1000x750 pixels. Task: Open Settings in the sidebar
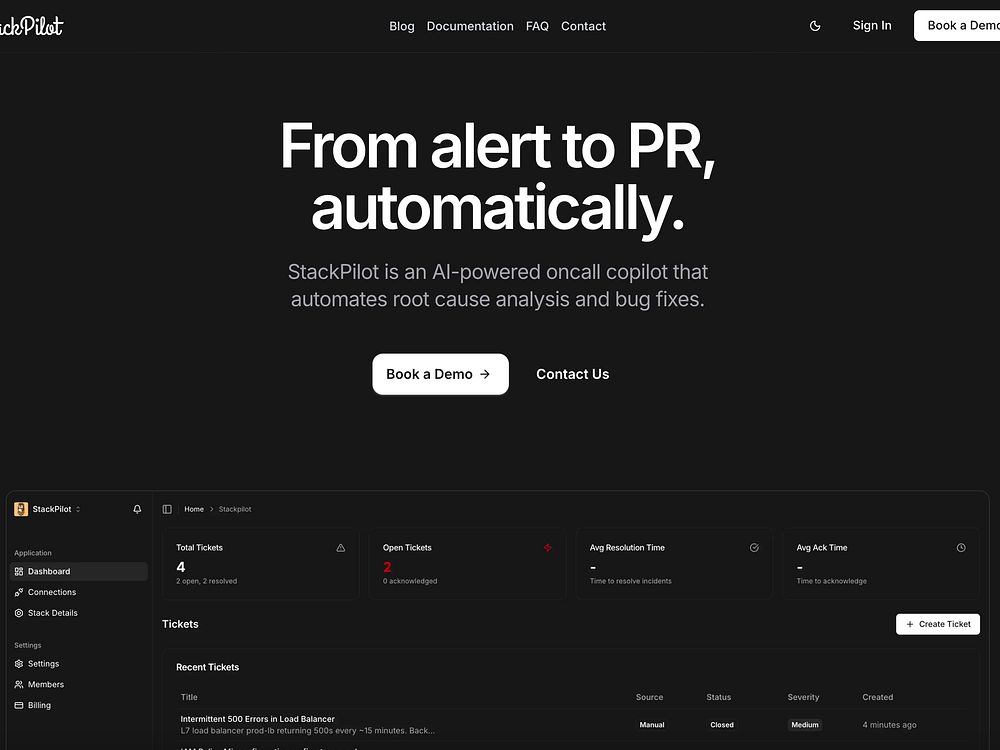pos(79,664)
